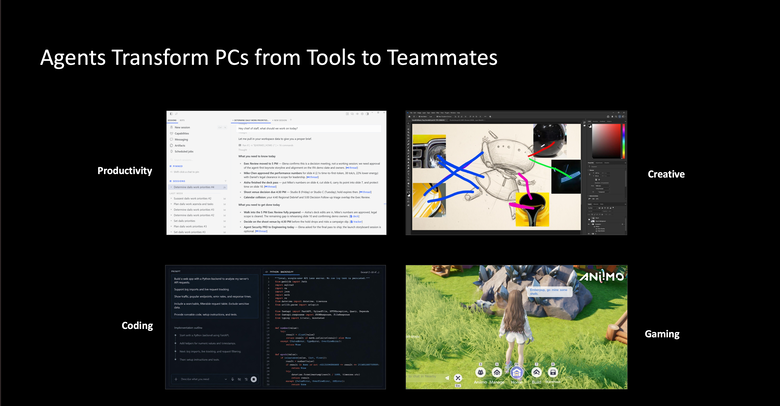Click the chrome headlight reference image on canvas
Image resolution: width=780 pixels, height=406 pixels.
(x=430, y=151)
